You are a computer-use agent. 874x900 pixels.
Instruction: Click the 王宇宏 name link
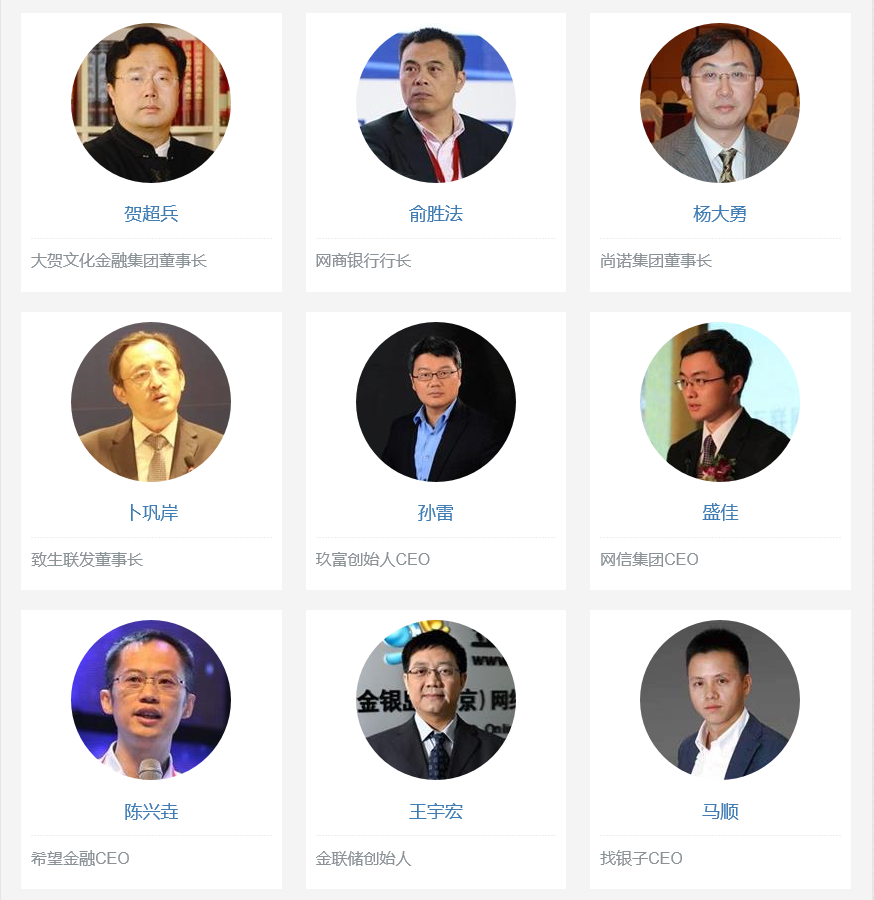[436, 812]
